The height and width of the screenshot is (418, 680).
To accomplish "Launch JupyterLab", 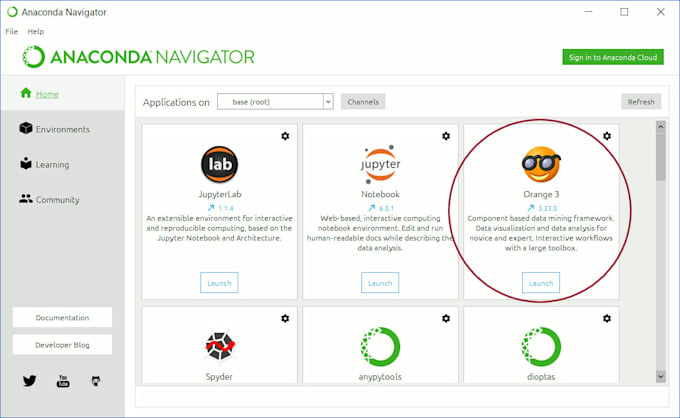I will coord(219,283).
